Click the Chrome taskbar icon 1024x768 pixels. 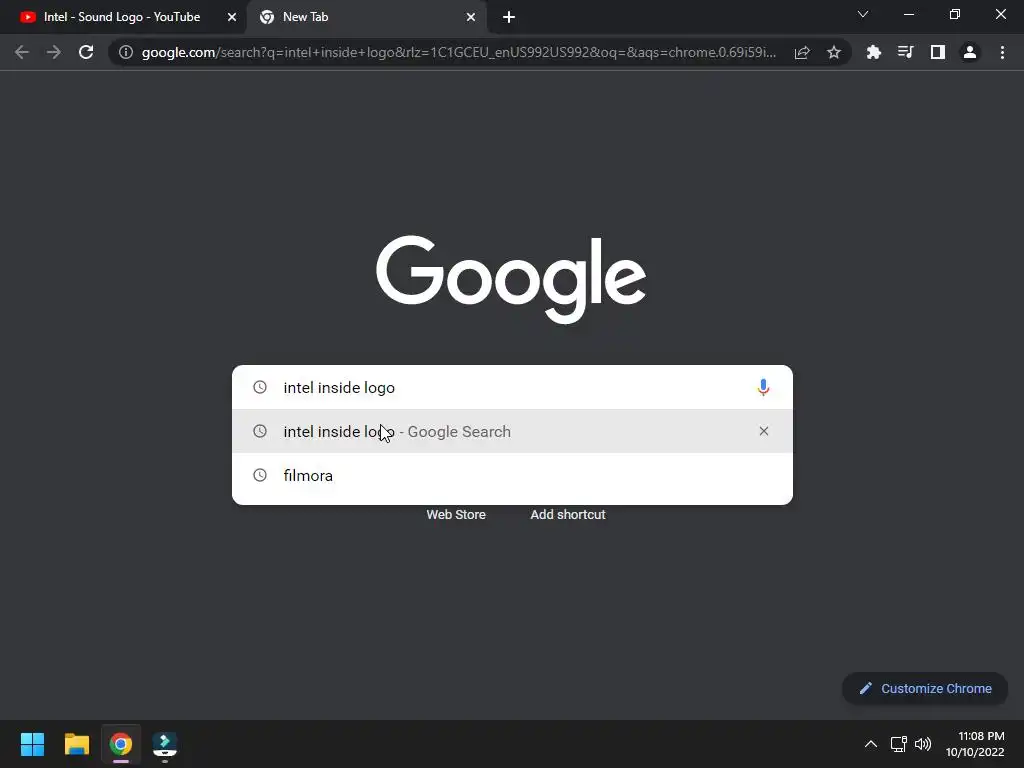point(121,744)
